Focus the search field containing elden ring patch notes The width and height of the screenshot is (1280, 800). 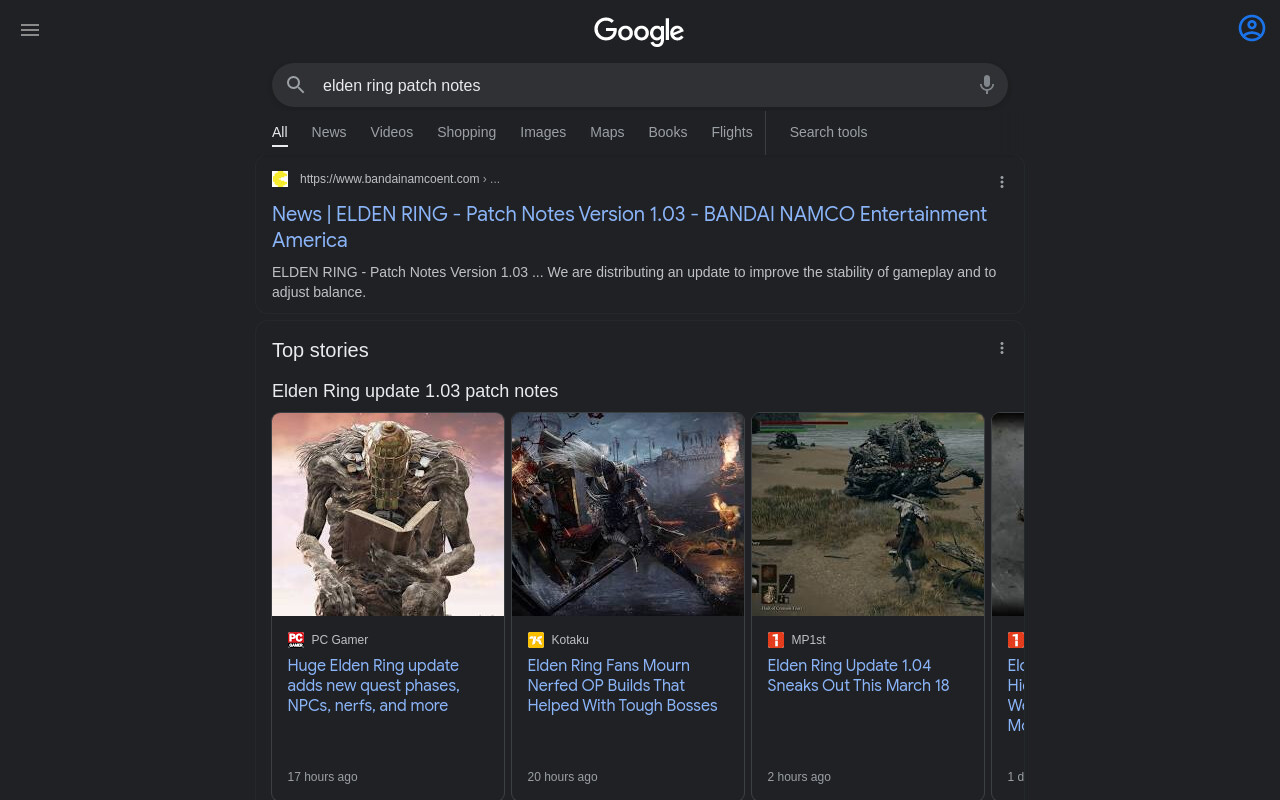[x=640, y=85]
